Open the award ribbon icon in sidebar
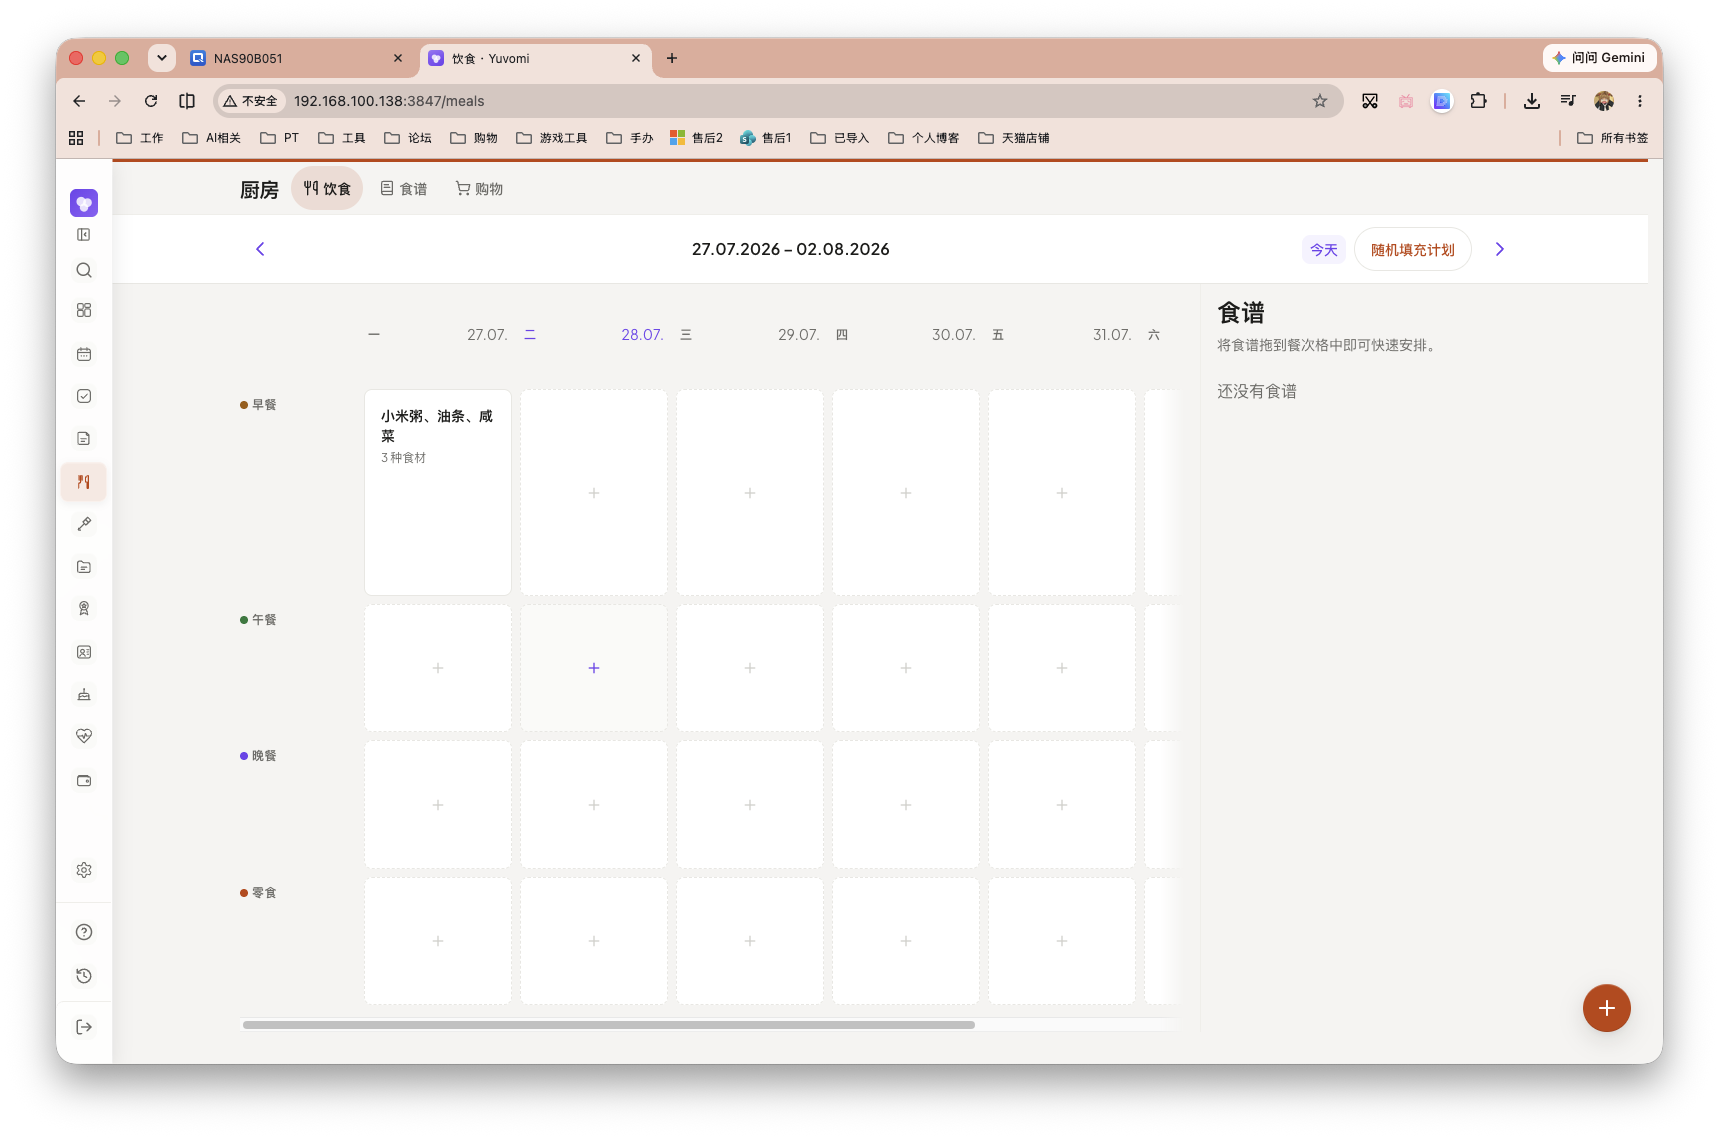Screen dimensions: 1719x1138 (x=84, y=608)
